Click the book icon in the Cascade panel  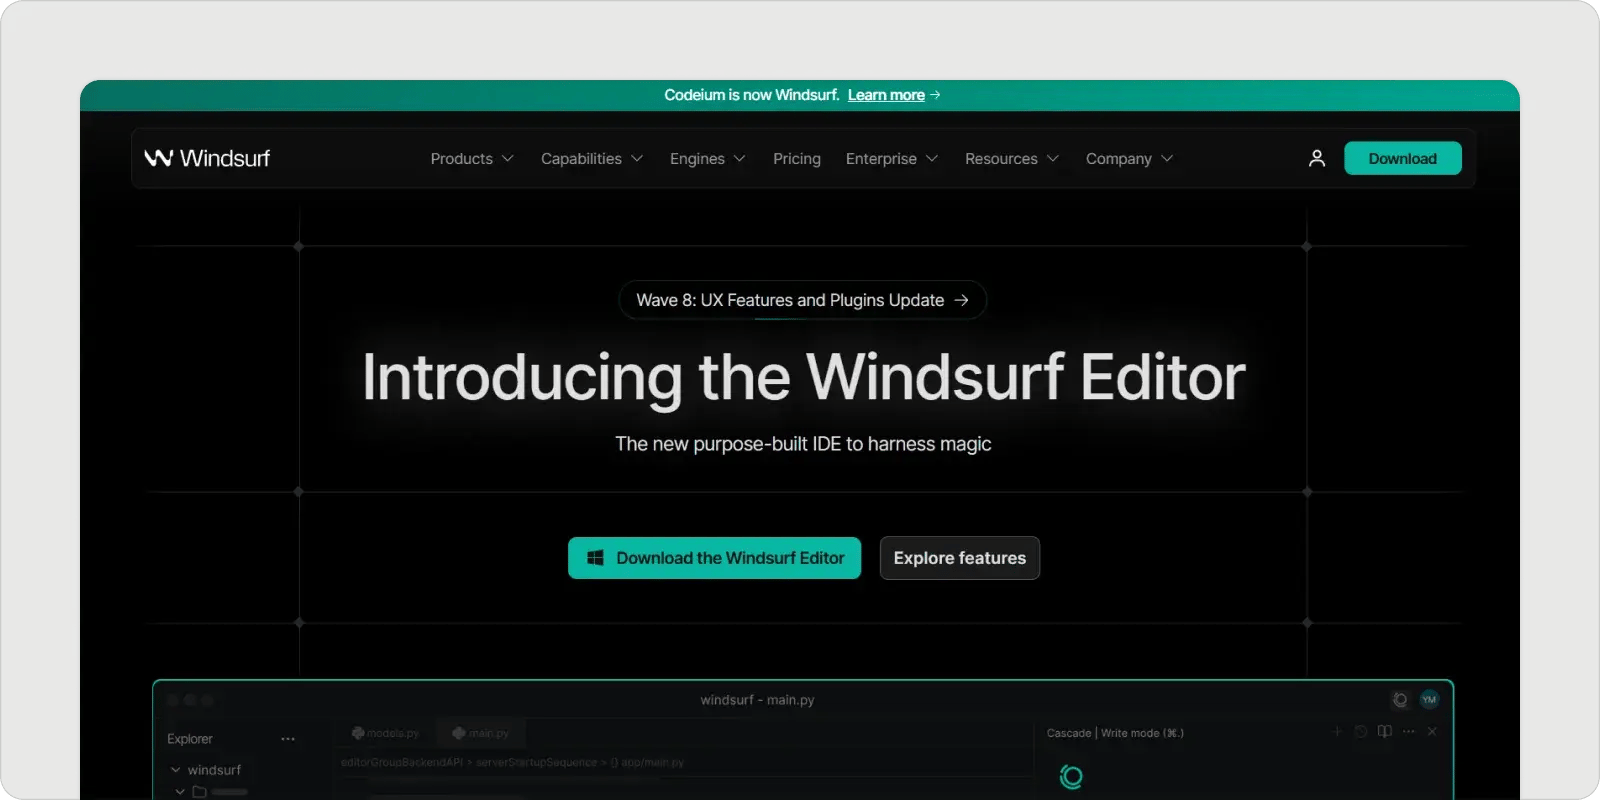1385,732
